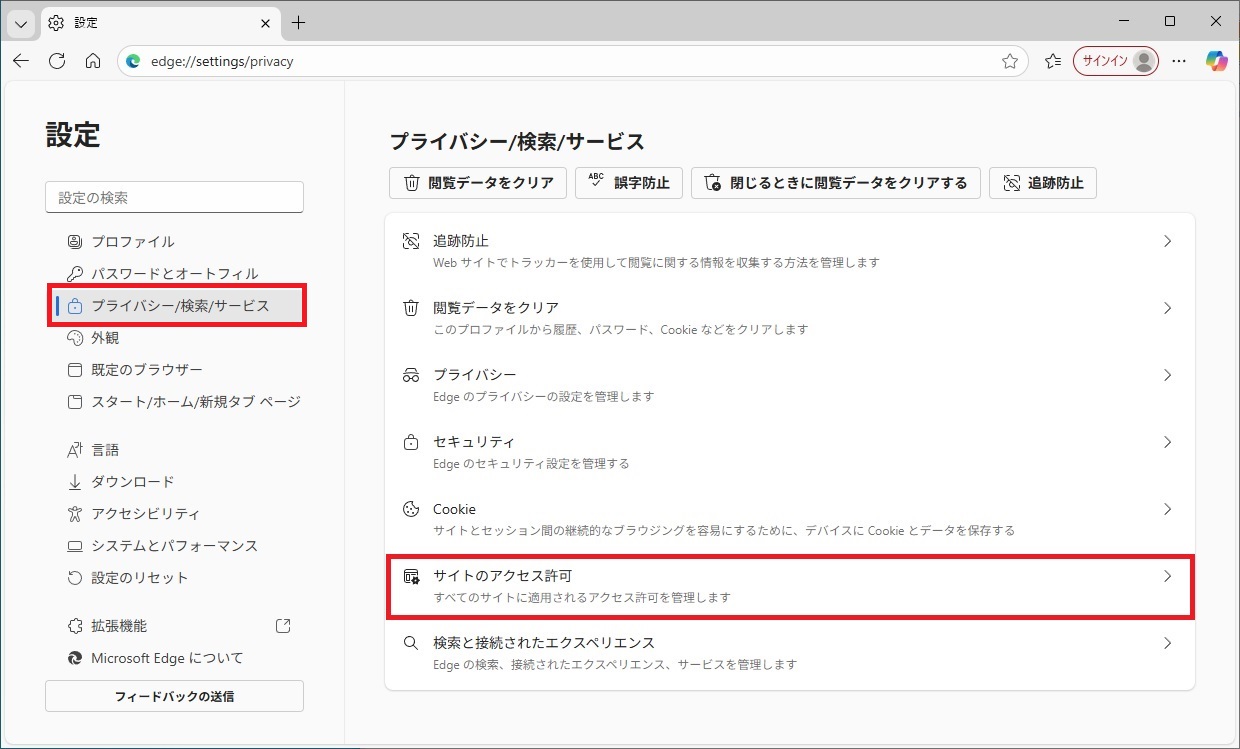This screenshot has height=749, width=1240.
Task: Click the 誤字防止 shortcut button
Action: coord(629,183)
